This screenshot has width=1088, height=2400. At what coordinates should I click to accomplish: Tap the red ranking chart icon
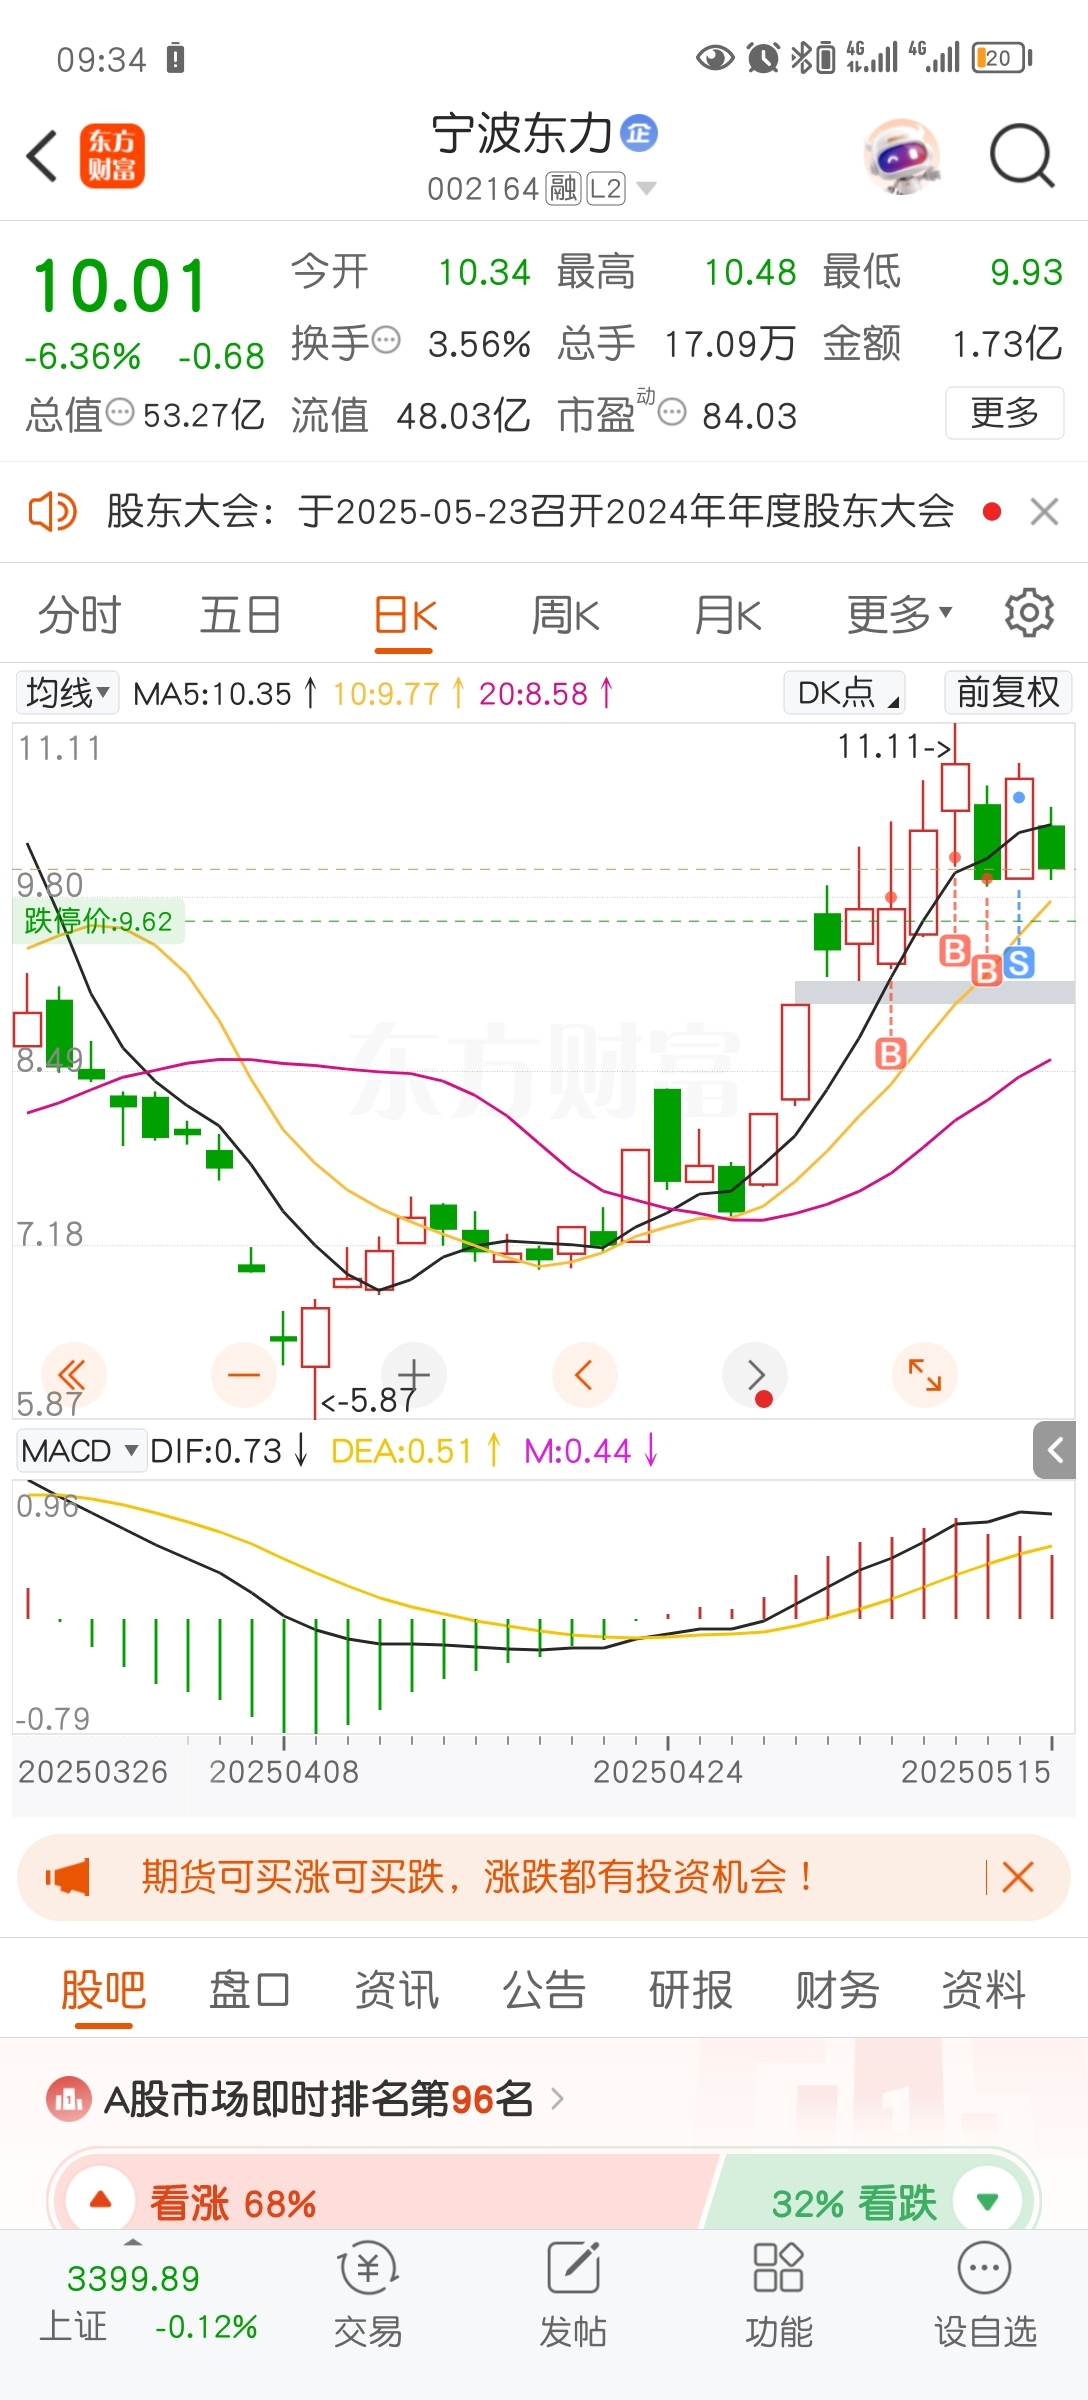coord(68,2099)
